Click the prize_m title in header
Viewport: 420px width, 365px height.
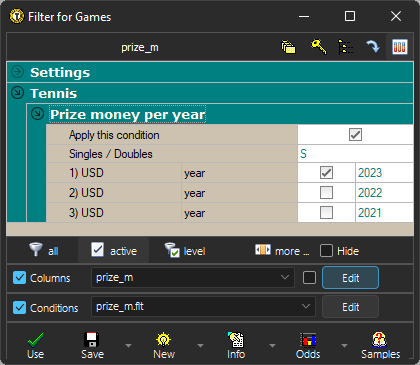(x=140, y=48)
